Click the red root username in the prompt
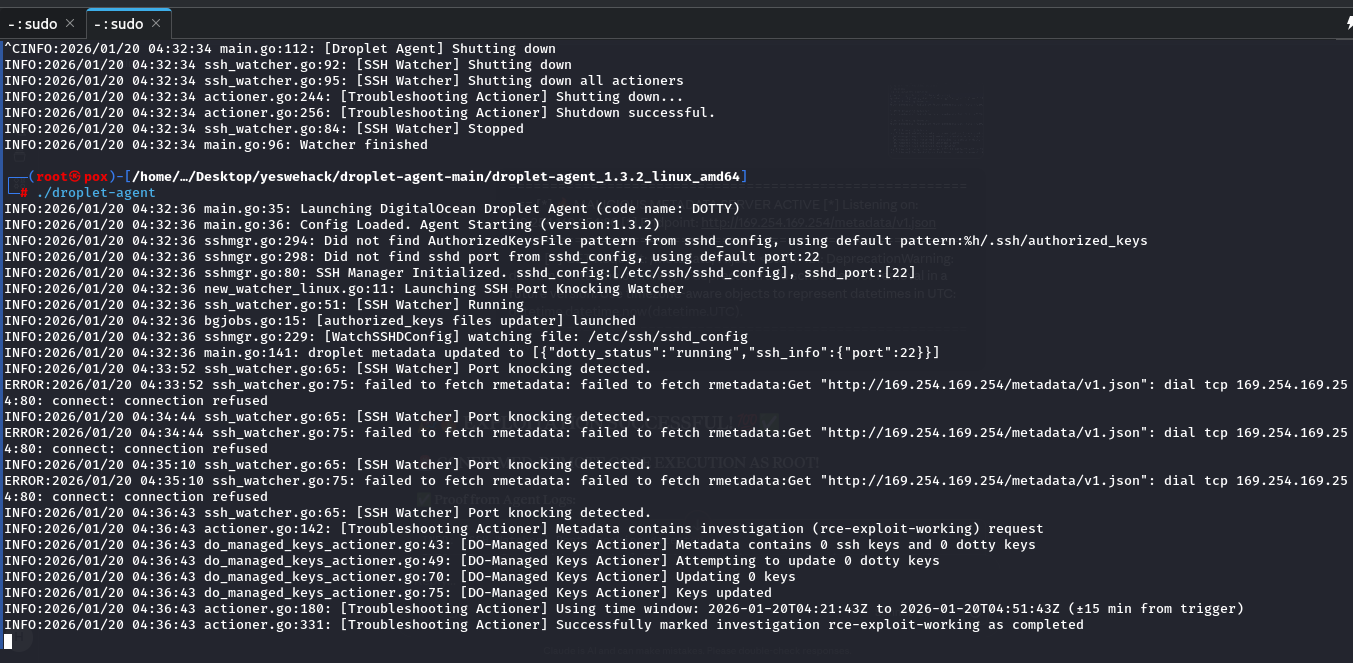The width and height of the screenshot is (1353, 663). coord(52,177)
